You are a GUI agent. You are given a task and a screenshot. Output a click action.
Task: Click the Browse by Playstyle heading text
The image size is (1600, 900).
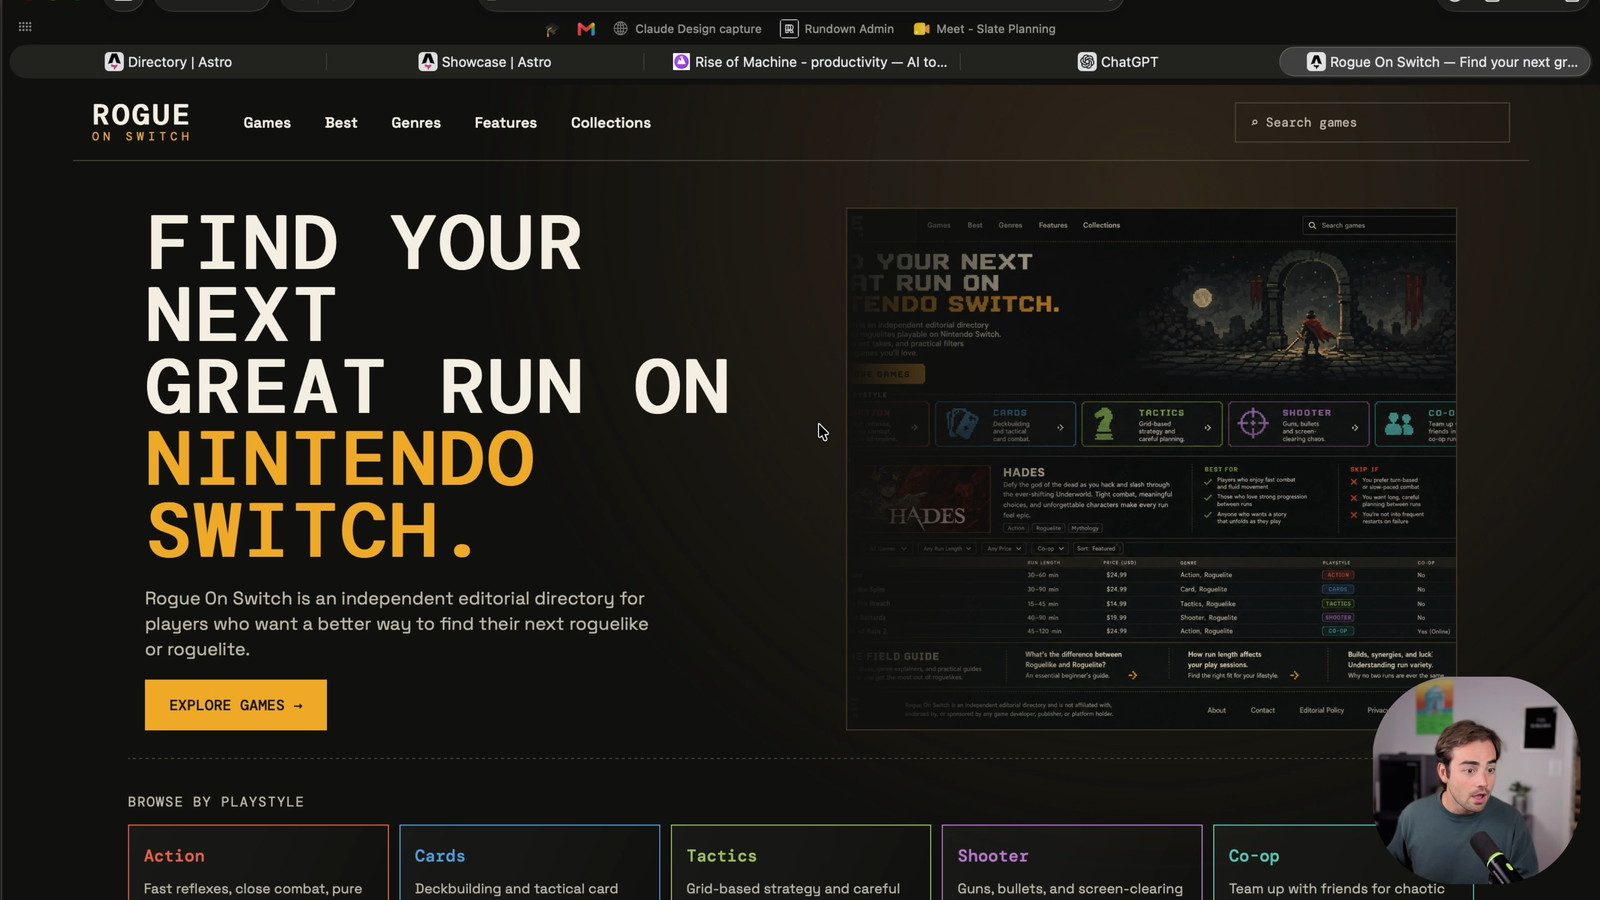point(216,802)
